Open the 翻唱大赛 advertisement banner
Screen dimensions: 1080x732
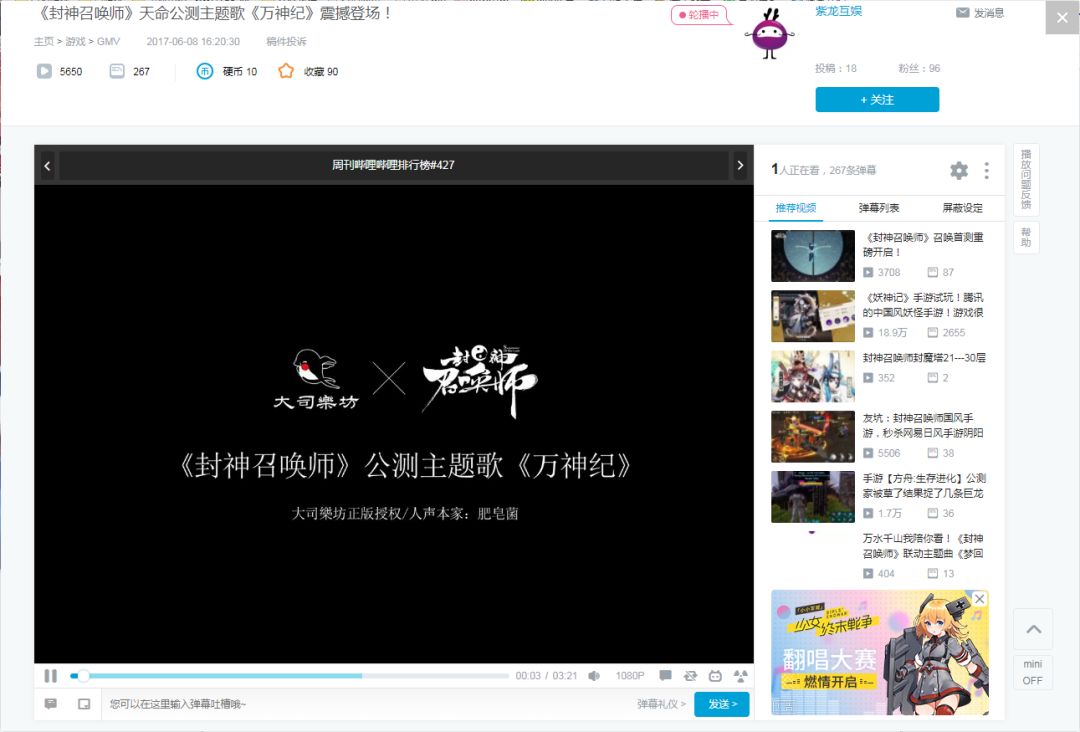coord(880,653)
